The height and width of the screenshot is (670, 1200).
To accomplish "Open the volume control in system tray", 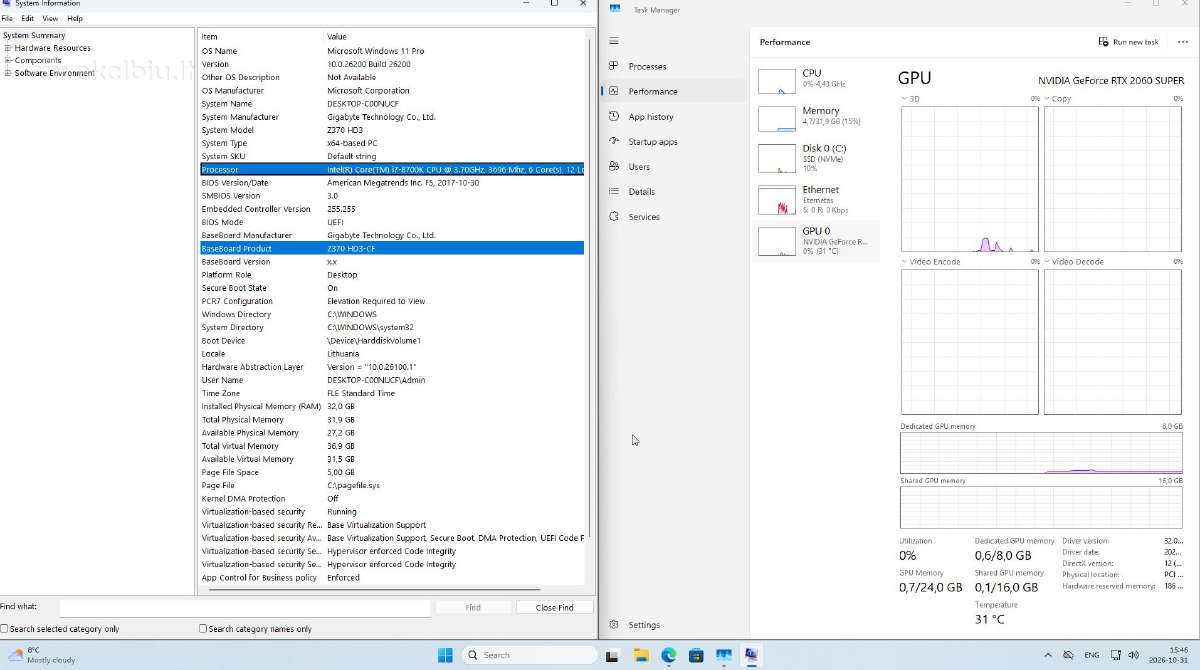I will click(x=1134, y=655).
